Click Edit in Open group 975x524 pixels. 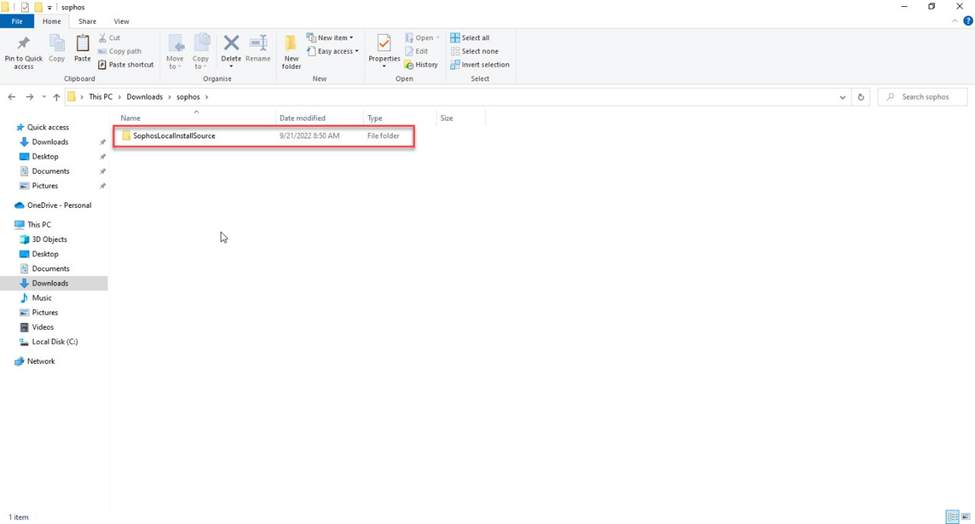[x=416, y=52]
